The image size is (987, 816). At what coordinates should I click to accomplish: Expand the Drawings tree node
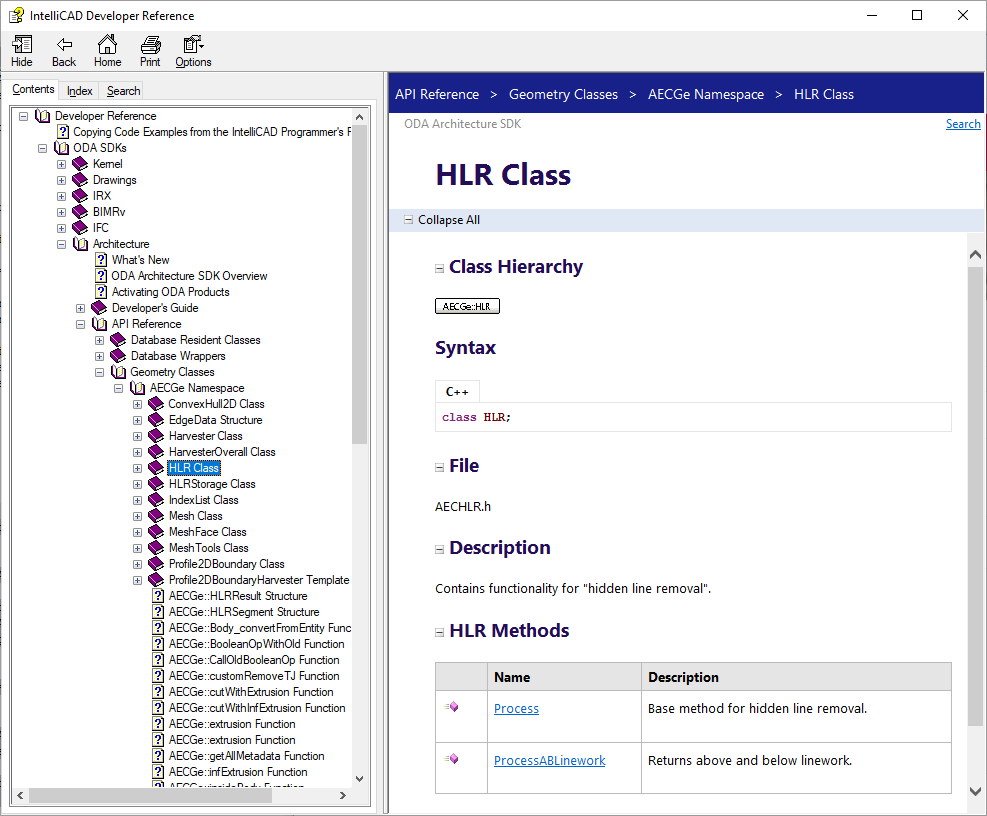(61, 180)
